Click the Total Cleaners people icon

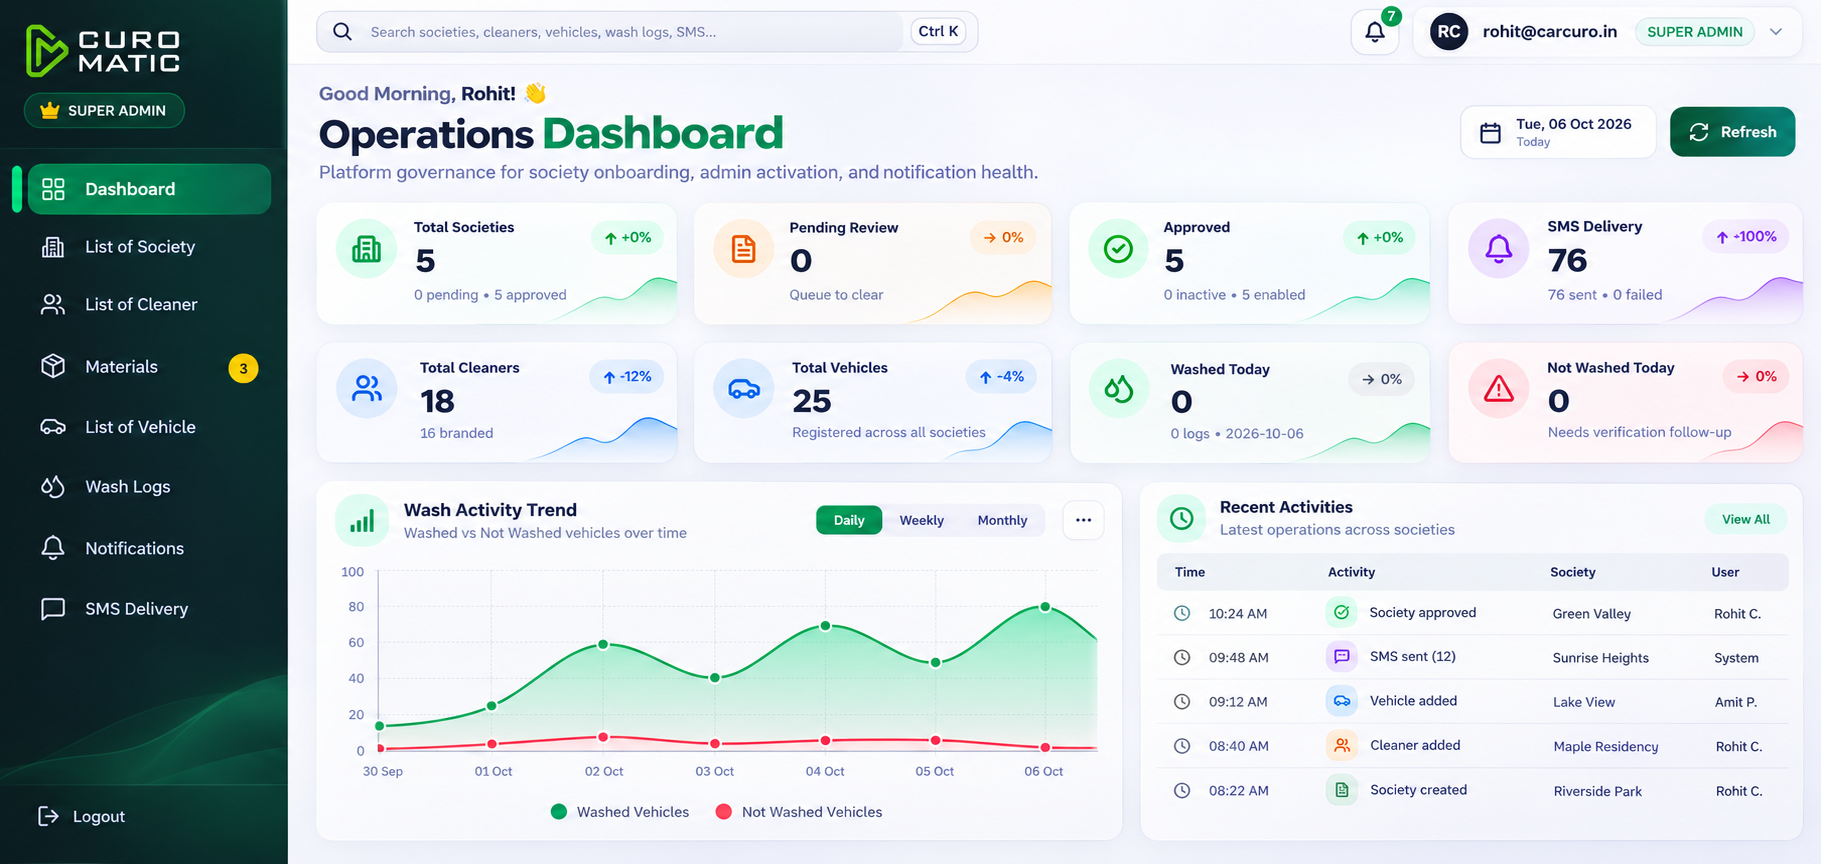[x=366, y=389]
